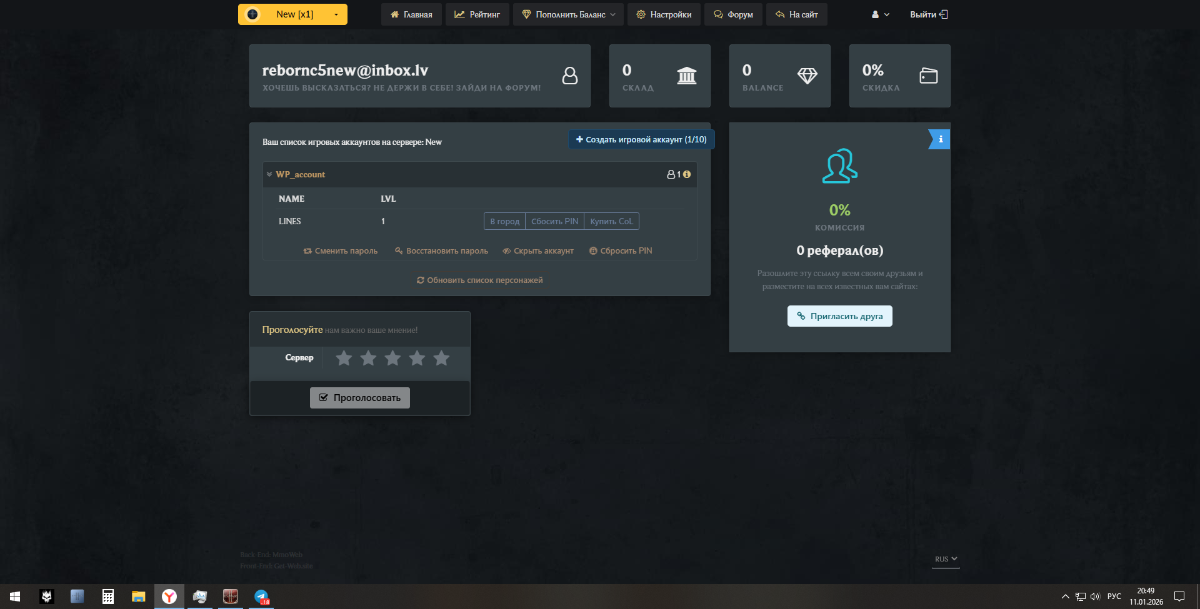Viewport: 1200px width, 609px height.
Task: Go to Рейтинг in navigation
Action: coord(475,15)
